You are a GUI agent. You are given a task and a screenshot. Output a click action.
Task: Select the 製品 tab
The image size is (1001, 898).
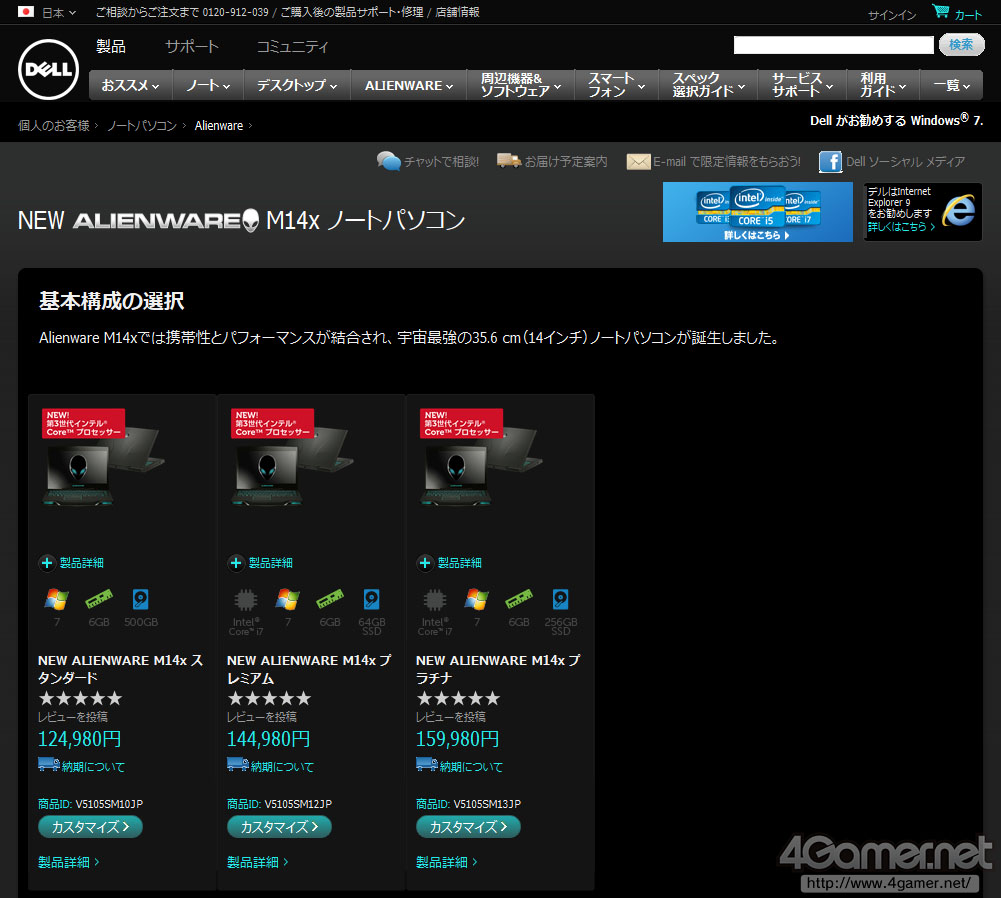pyautogui.click(x=110, y=47)
